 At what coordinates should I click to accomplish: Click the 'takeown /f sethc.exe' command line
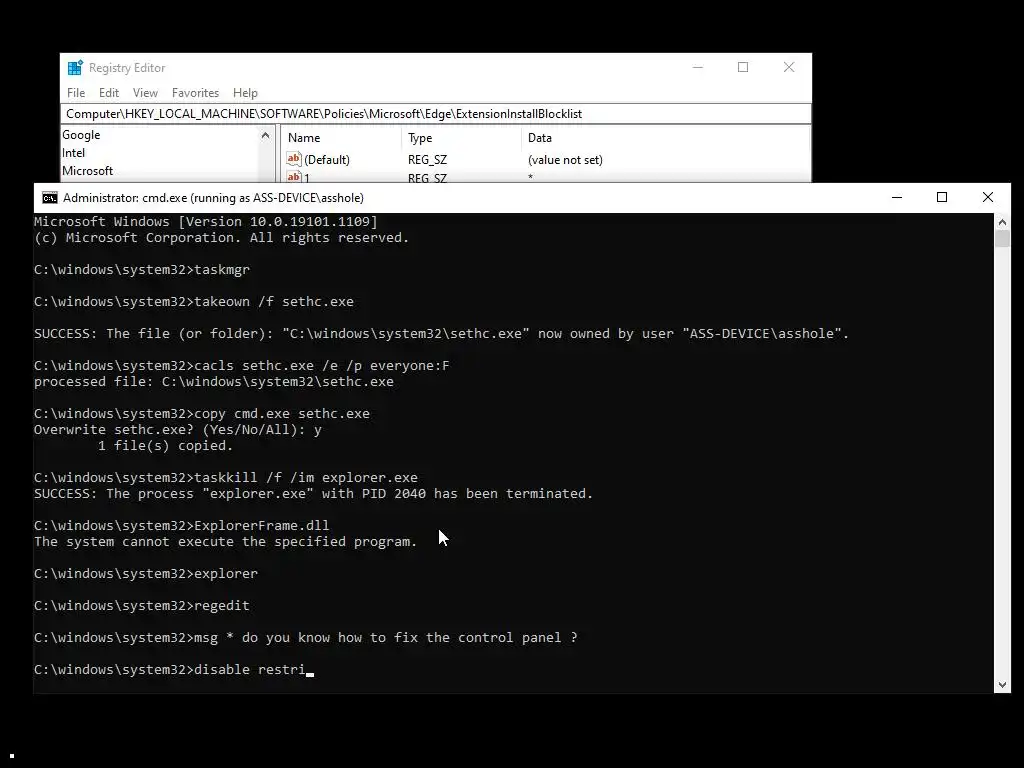pyautogui.click(x=194, y=302)
